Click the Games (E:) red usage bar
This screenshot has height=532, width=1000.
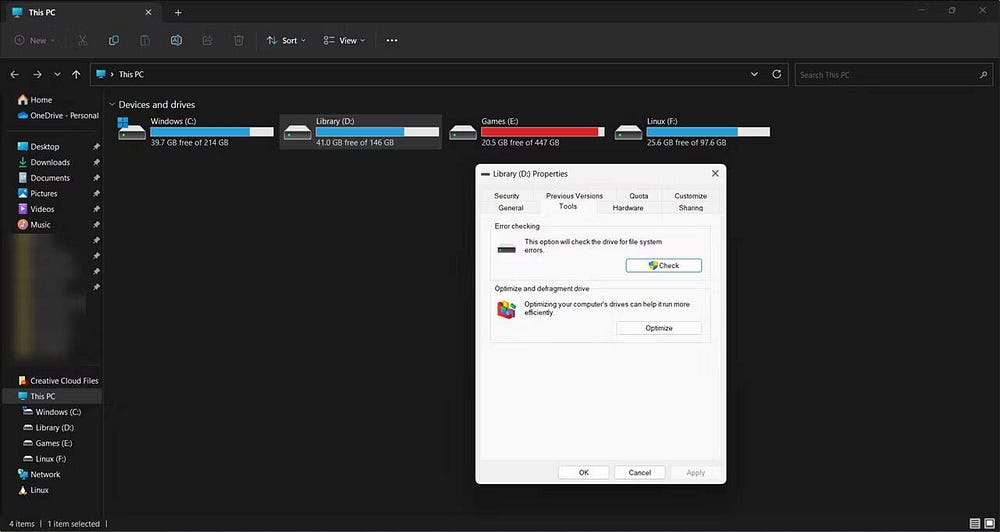pyautogui.click(x=543, y=132)
